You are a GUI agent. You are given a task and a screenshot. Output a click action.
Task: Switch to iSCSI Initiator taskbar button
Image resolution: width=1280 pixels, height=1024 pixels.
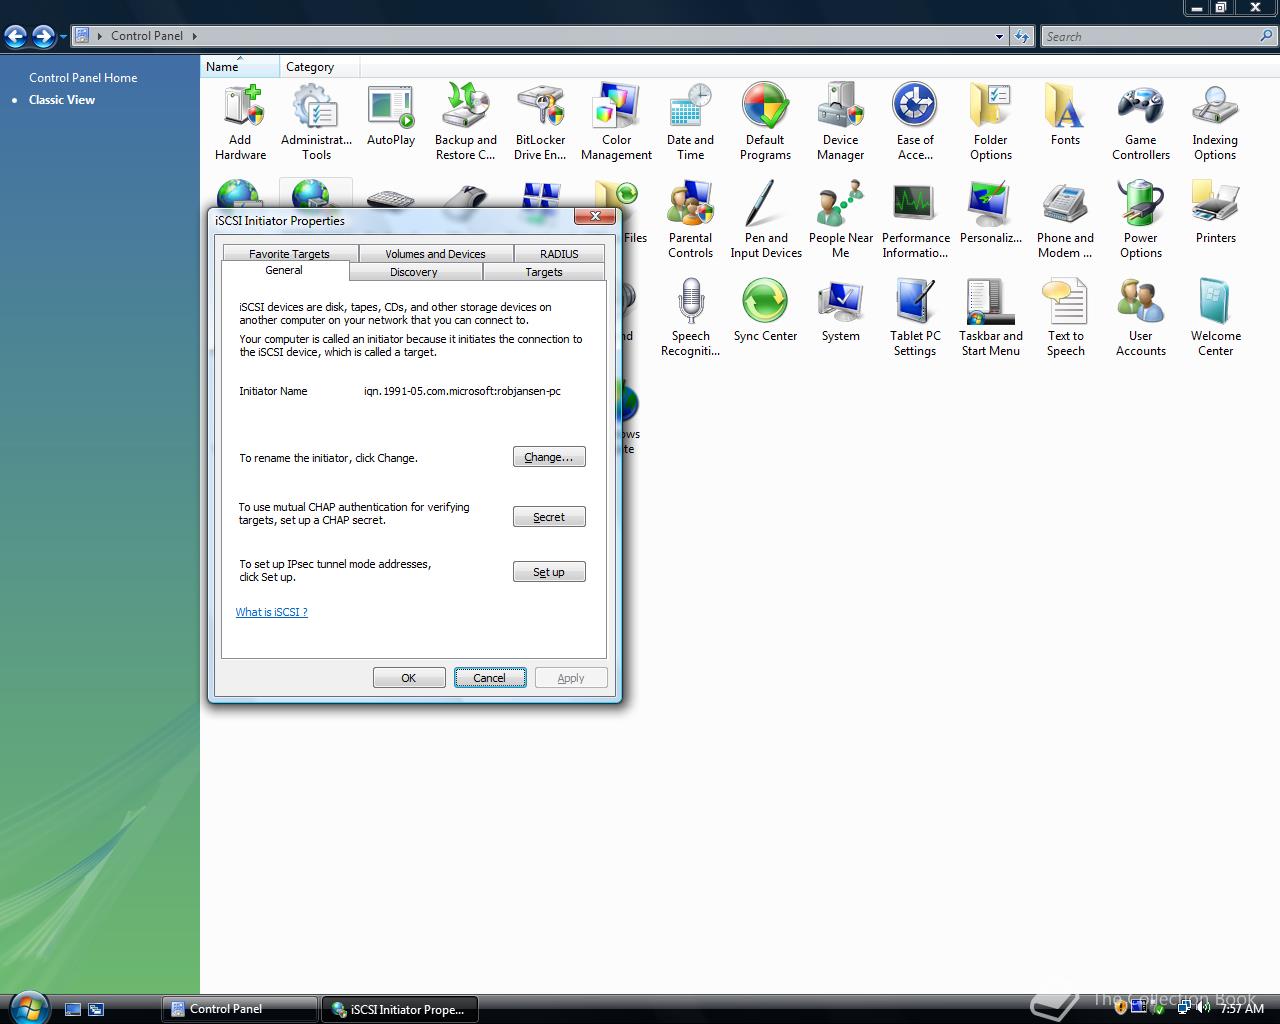[x=400, y=1009]
